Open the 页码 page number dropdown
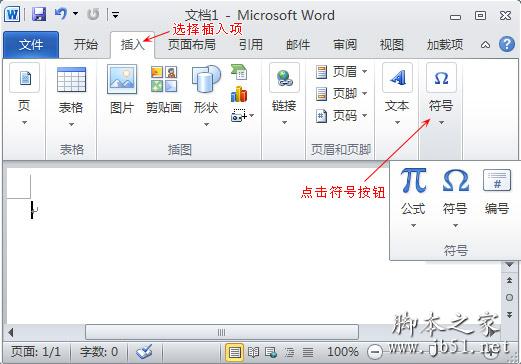Viewport: 521px width, 364px height. [x=341, y=116]
